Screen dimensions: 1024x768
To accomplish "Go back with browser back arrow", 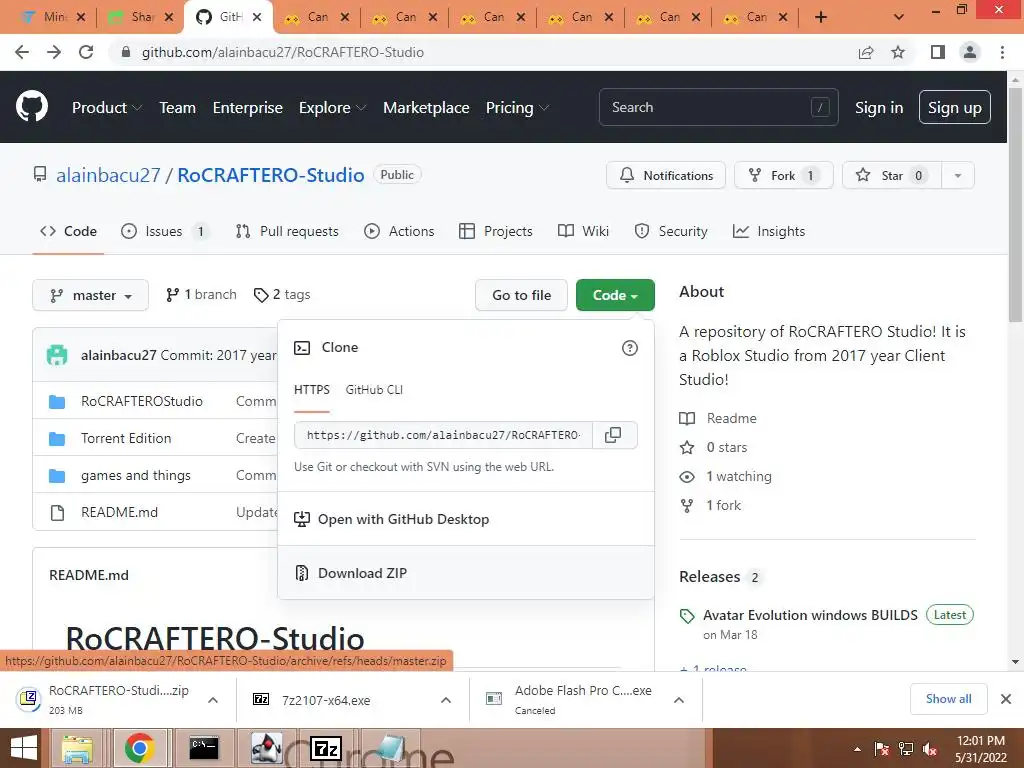I will [x=22, y=52].
